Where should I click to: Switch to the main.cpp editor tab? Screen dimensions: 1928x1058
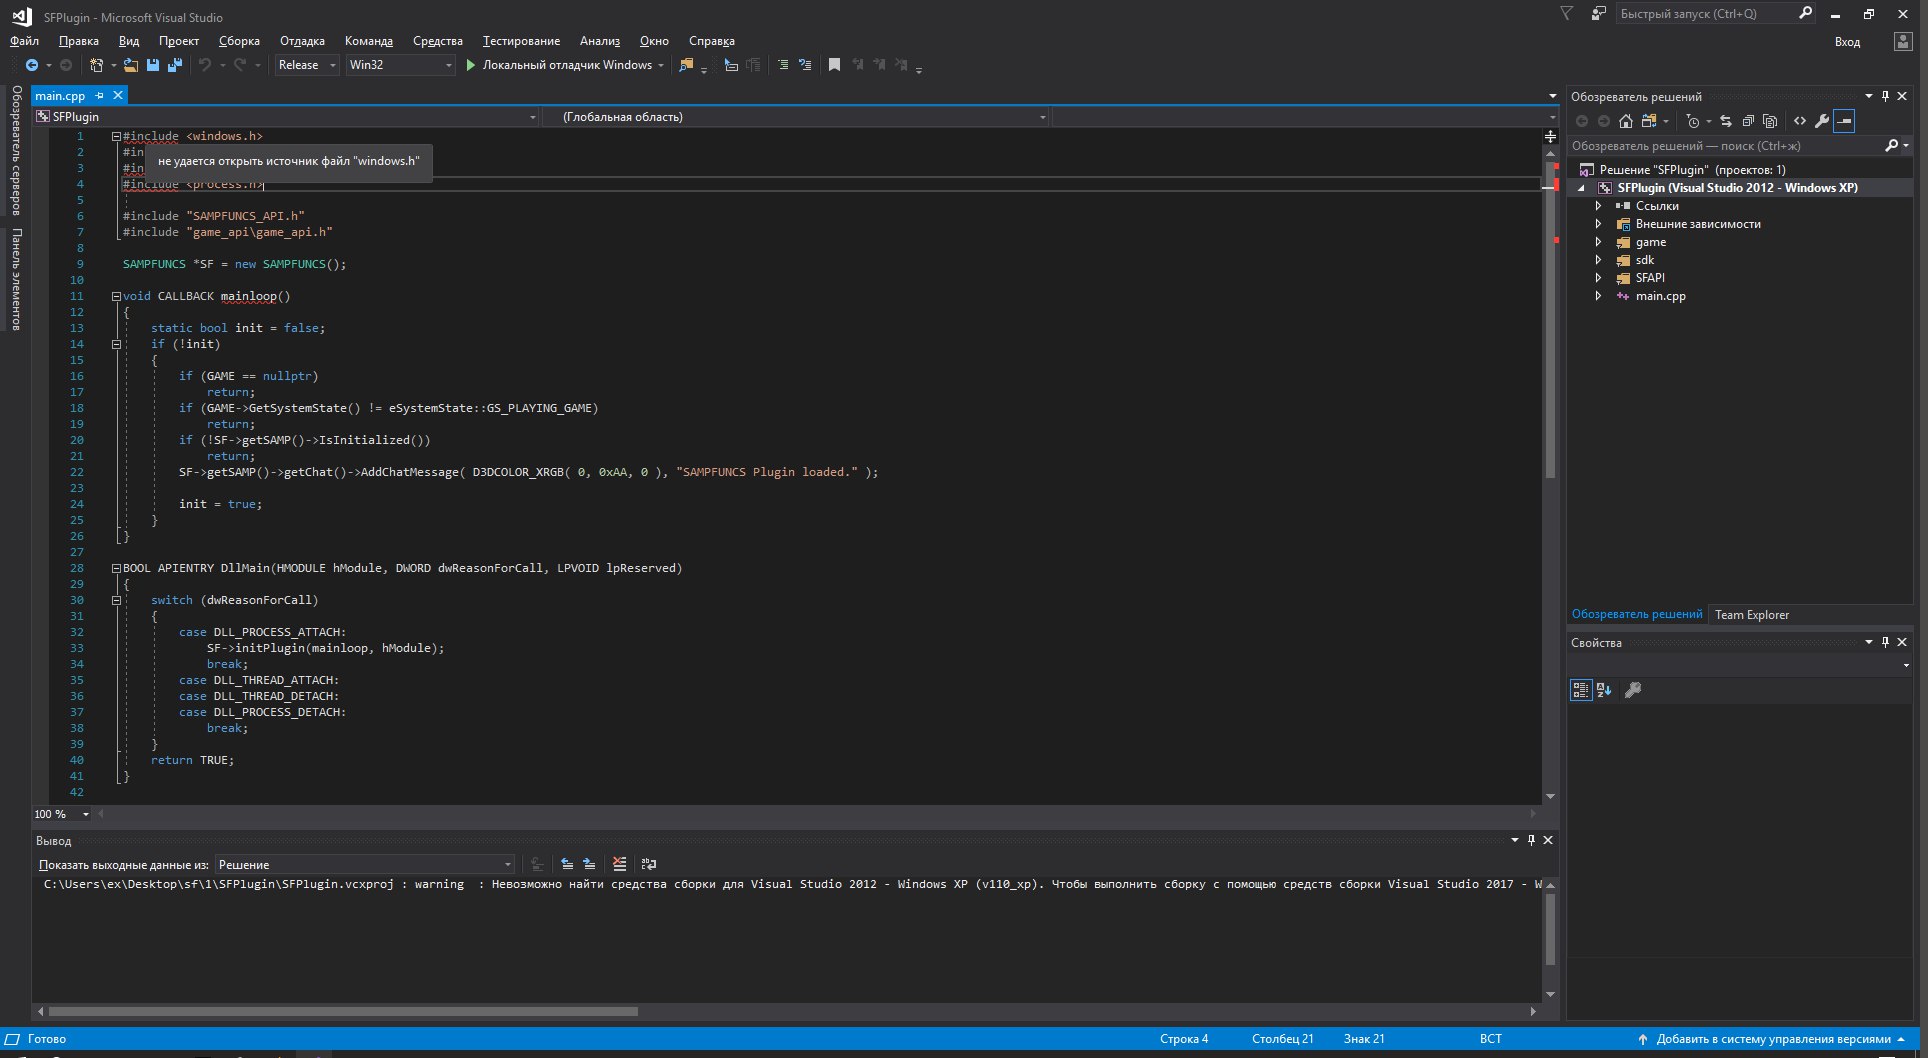point(60,96)
